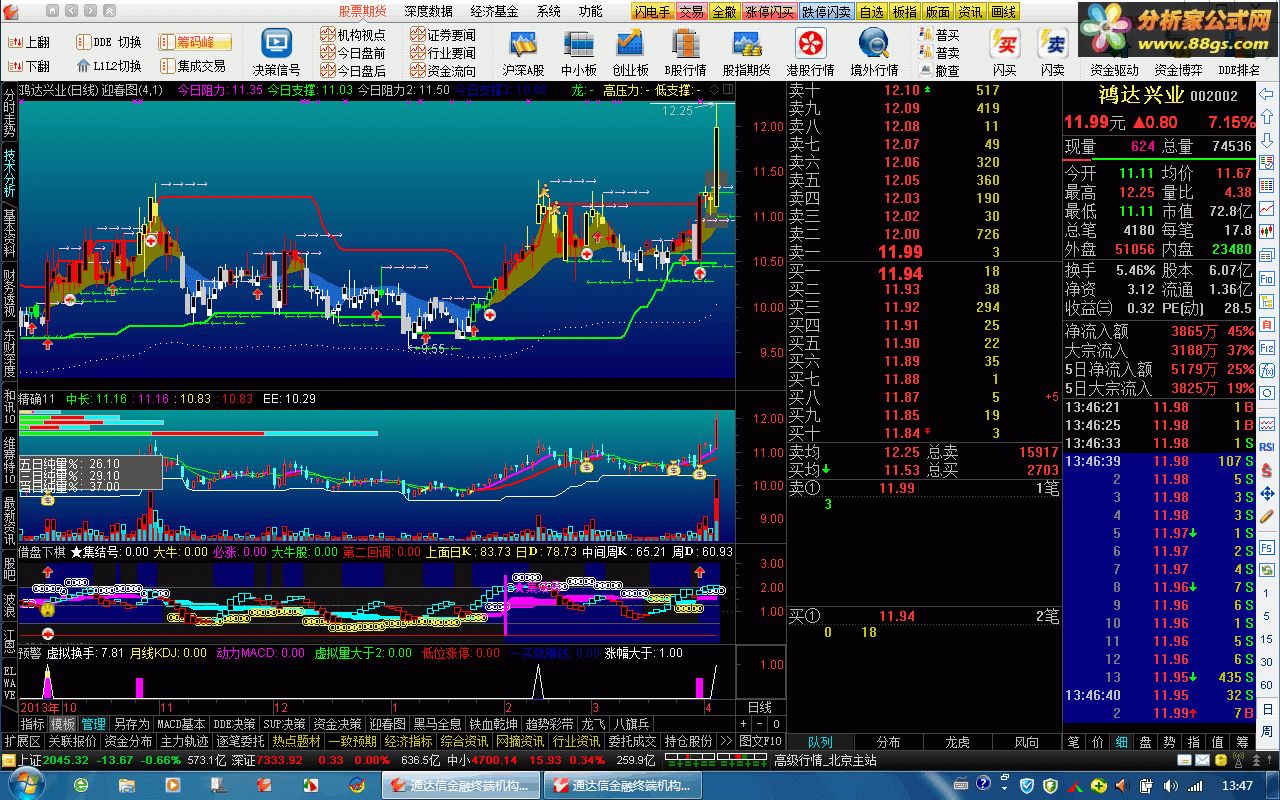
Task: Open the 中小板 board icon
Action: [x=578, y=45]
